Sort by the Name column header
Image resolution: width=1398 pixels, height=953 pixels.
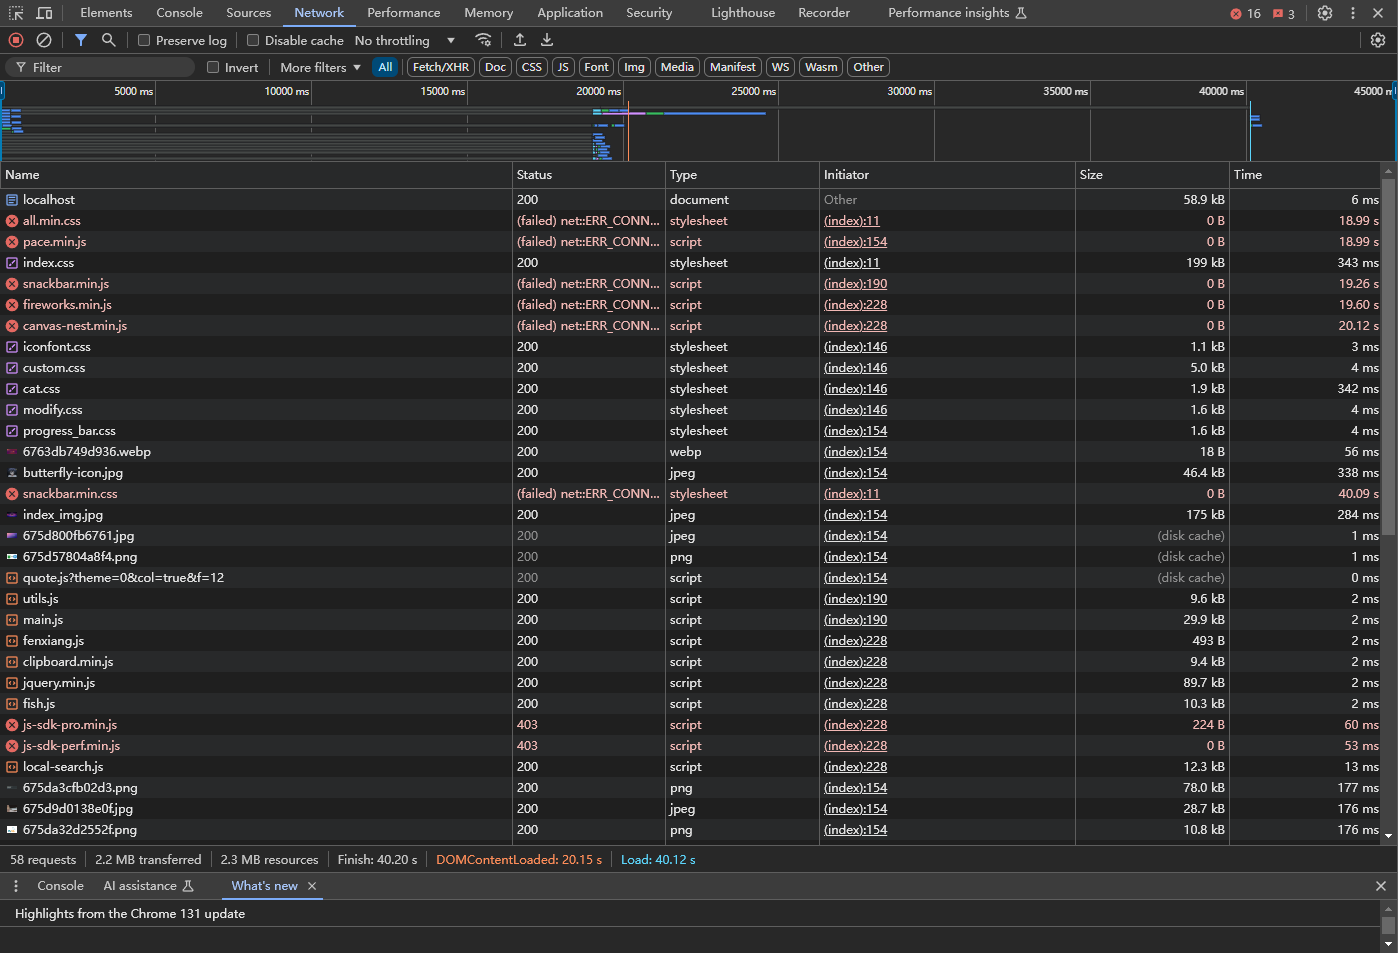click(256, 174)
